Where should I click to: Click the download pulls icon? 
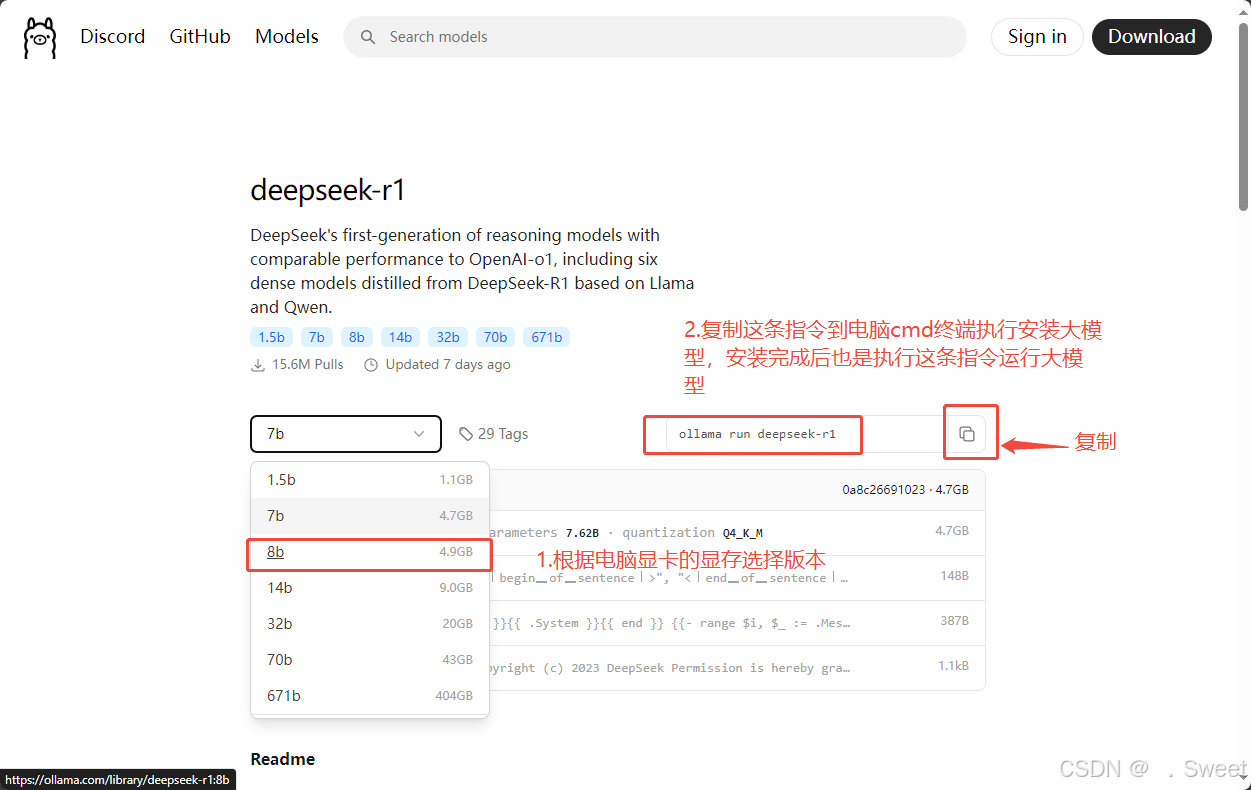258,365
